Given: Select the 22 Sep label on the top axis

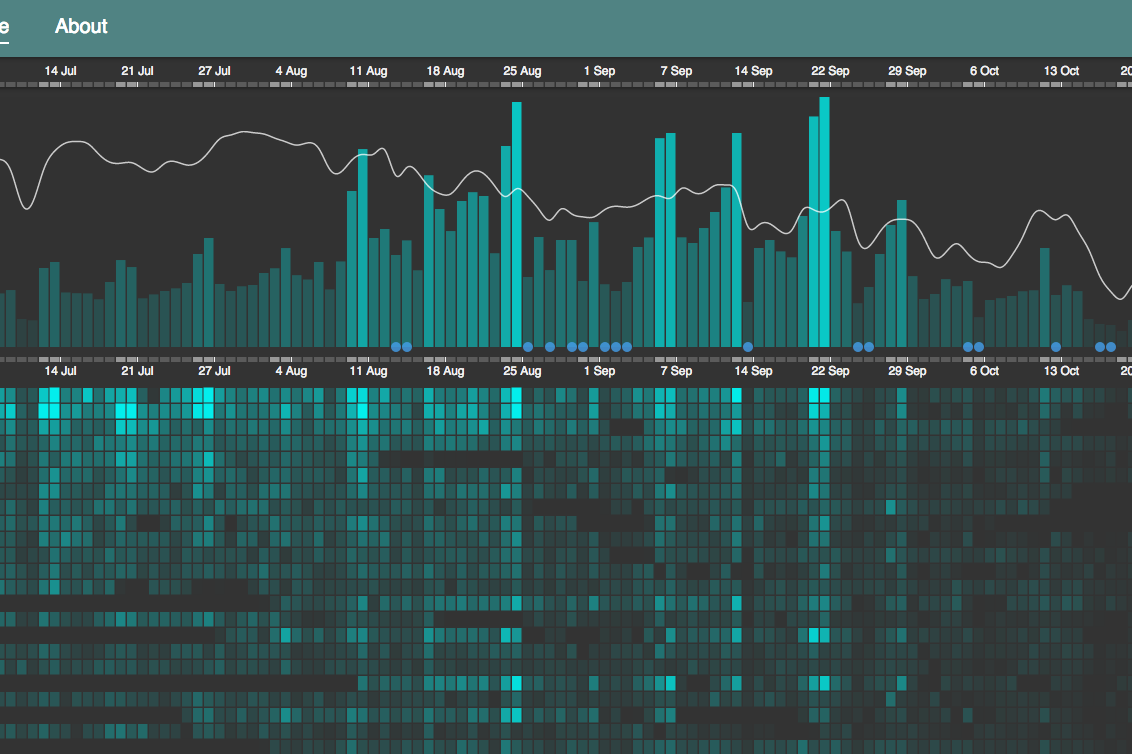Looking at the screenshot, I should point(830,71).
